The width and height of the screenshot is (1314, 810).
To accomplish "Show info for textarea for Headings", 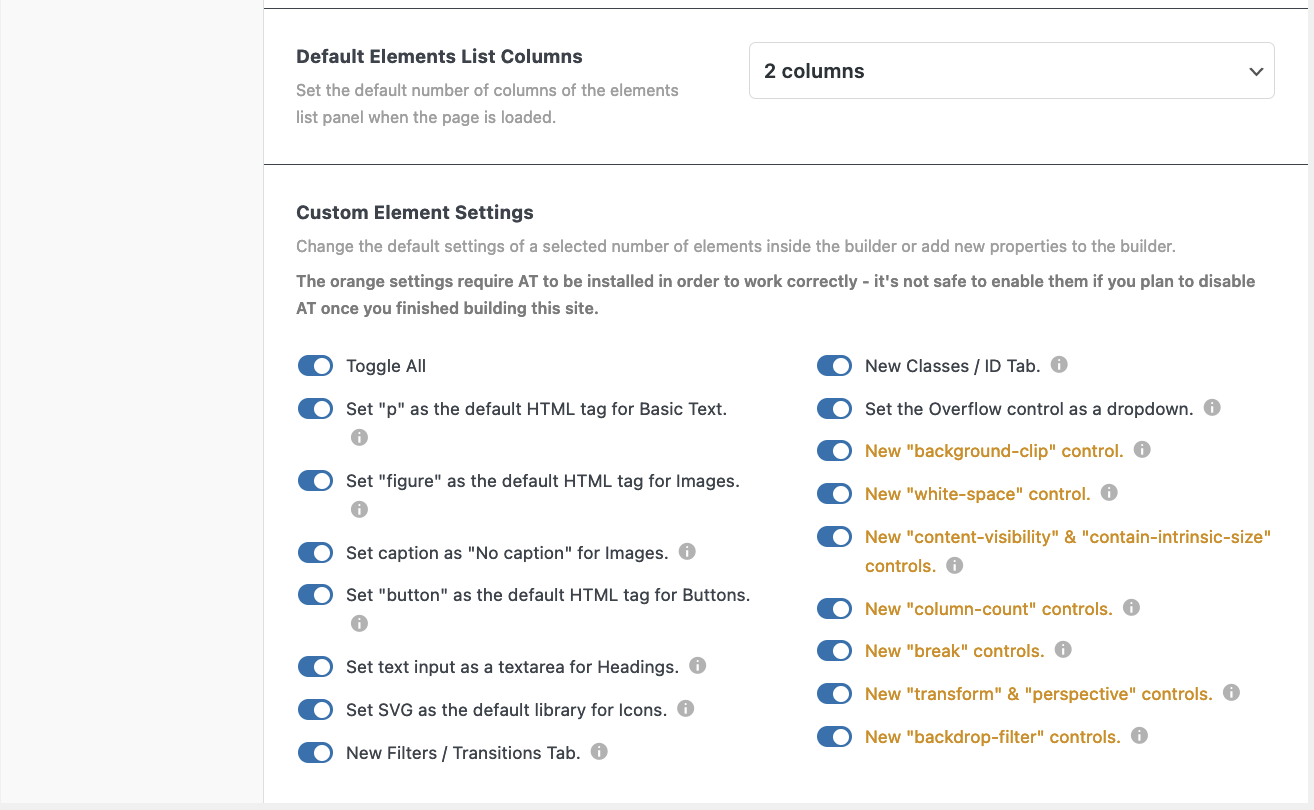I will pos(698,665).
